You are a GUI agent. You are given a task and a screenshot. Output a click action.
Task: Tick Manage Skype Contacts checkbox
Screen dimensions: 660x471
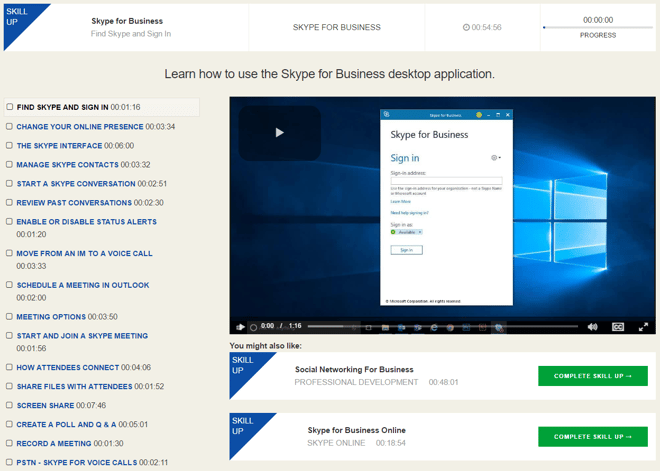click(9, 164)
